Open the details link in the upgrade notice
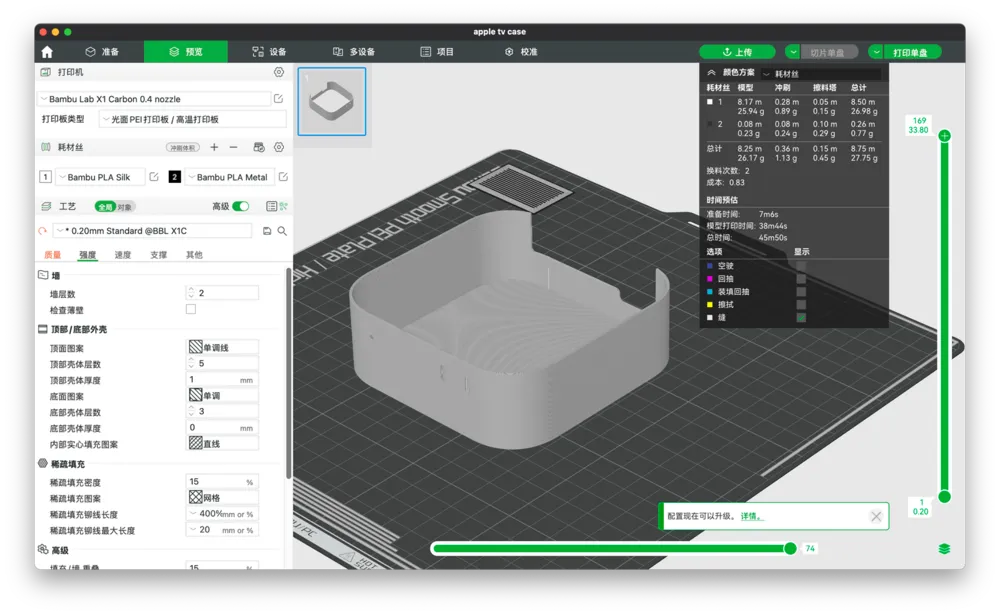 751,516
